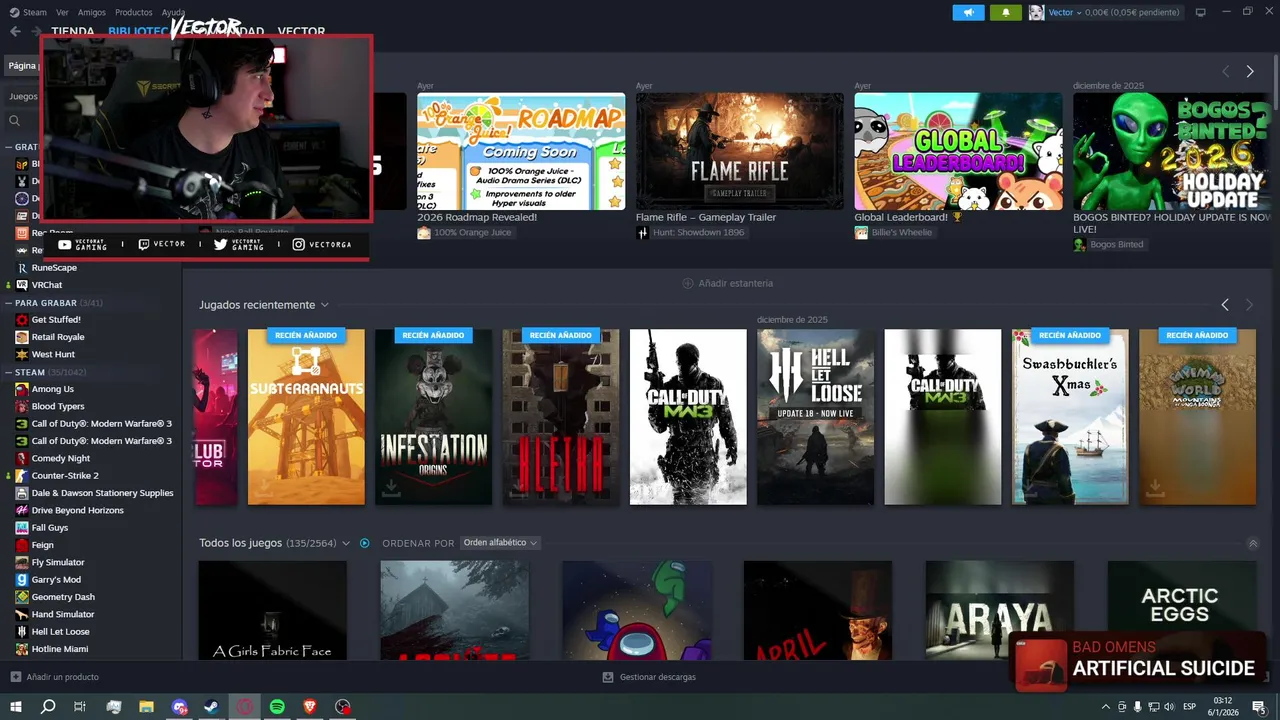Collapse the GRATIS category in sidebar
Screen dimensions: 1280x720
[x=8, y=147]
